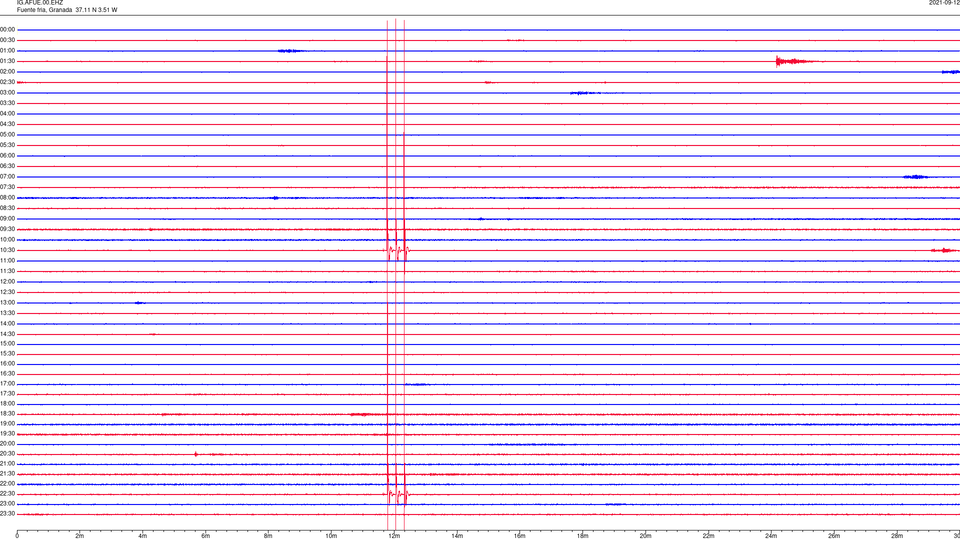Click the station code IG.AFUE.00.EHZ header

coord(40,3)
